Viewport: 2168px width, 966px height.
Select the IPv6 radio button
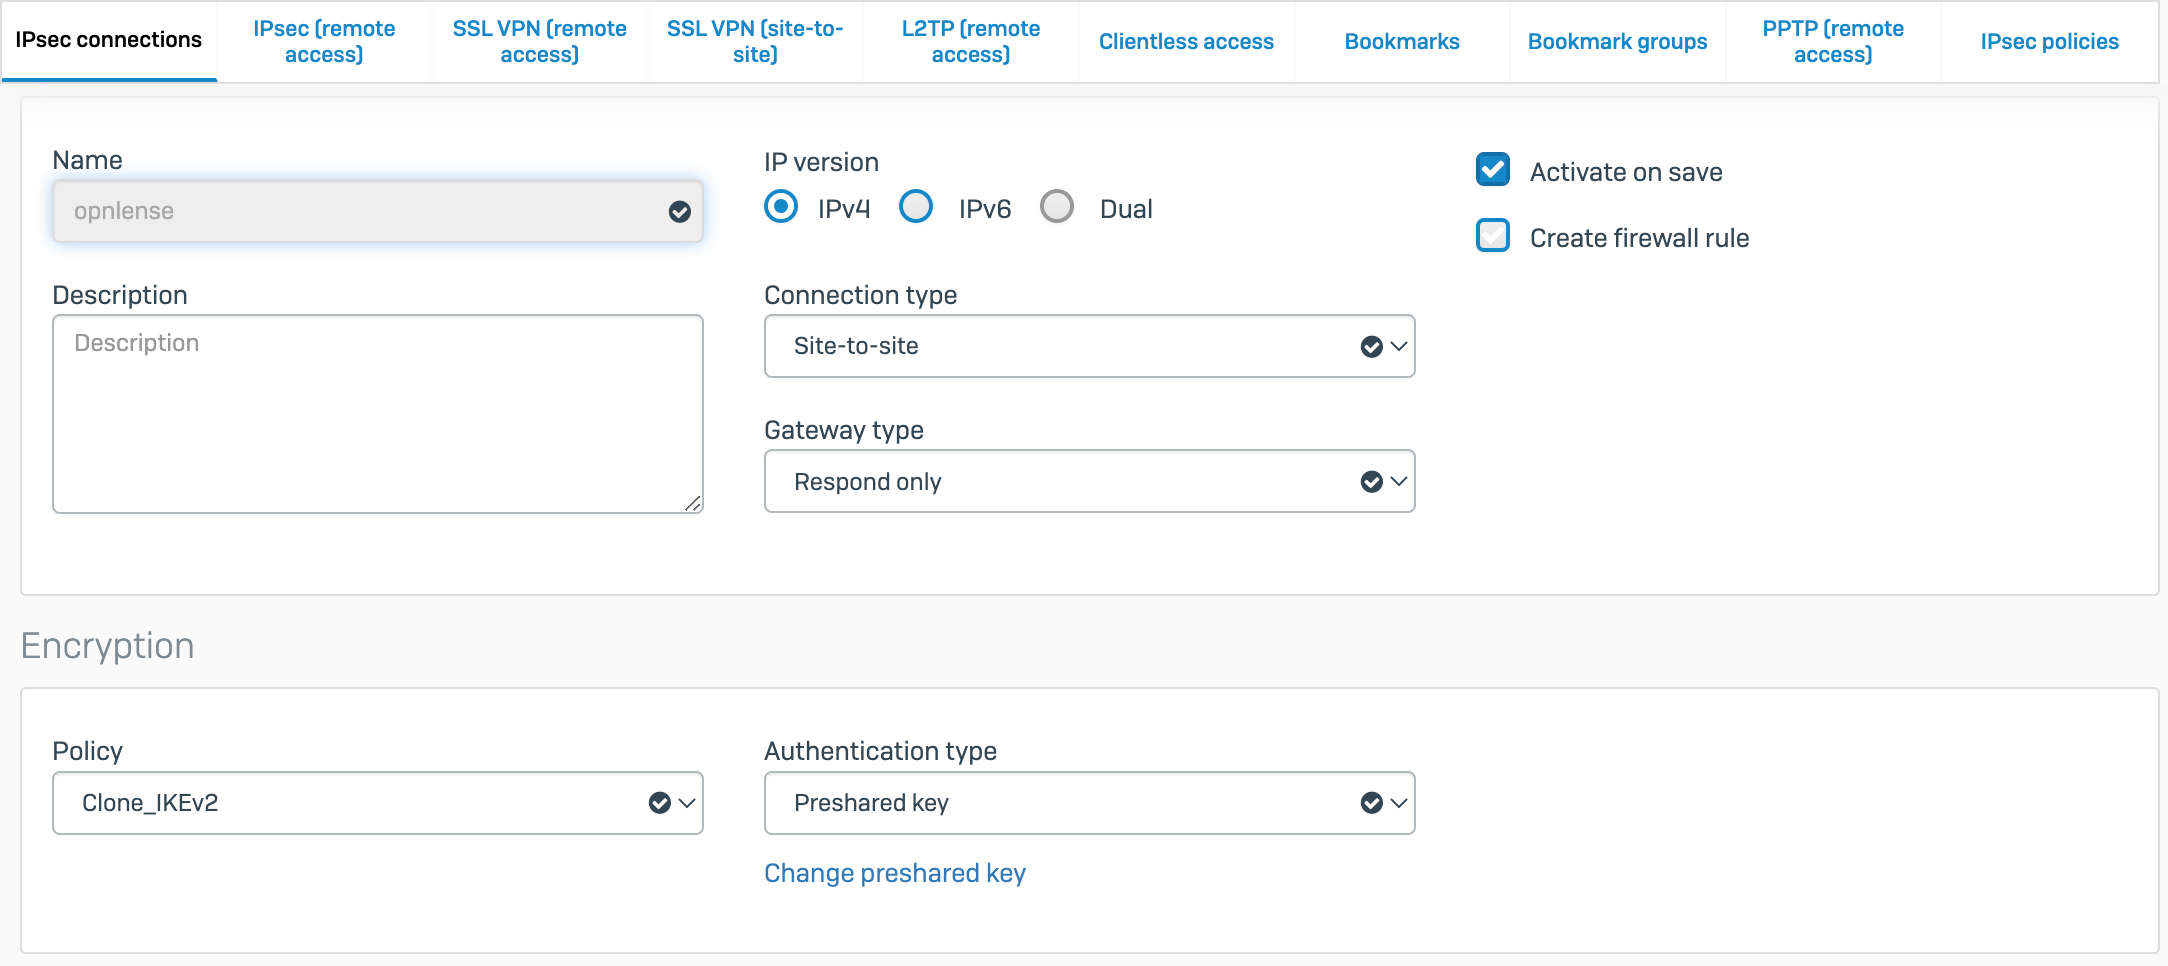point(916,207)
